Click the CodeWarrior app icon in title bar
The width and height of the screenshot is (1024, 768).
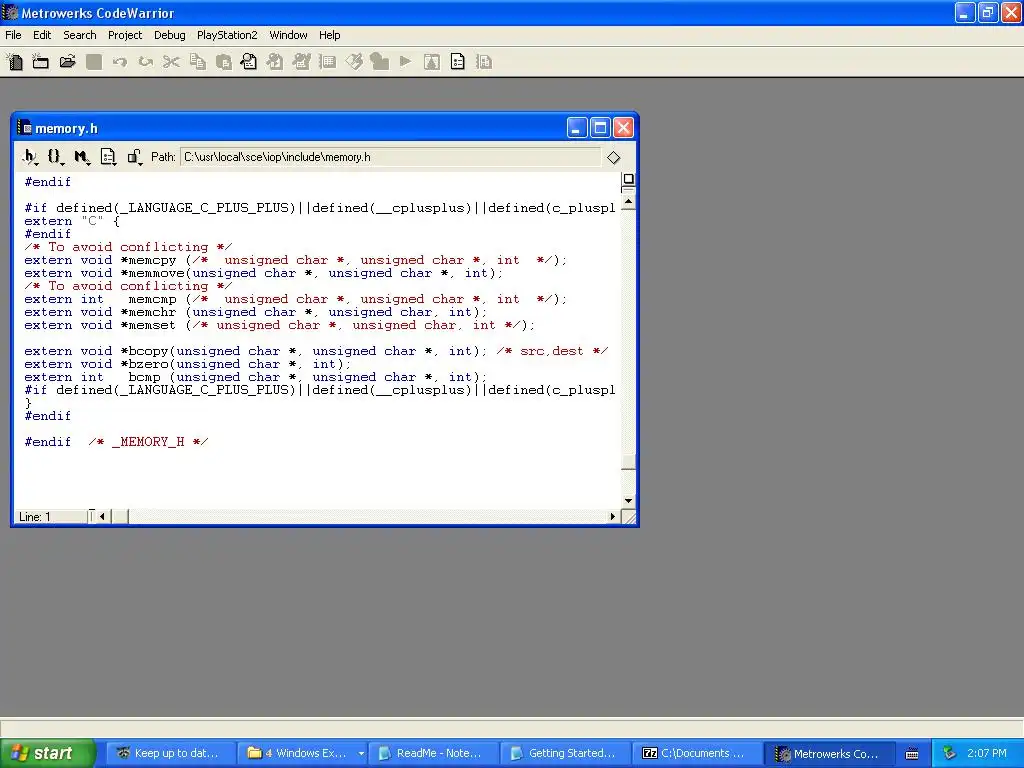[x=10, y=12]
